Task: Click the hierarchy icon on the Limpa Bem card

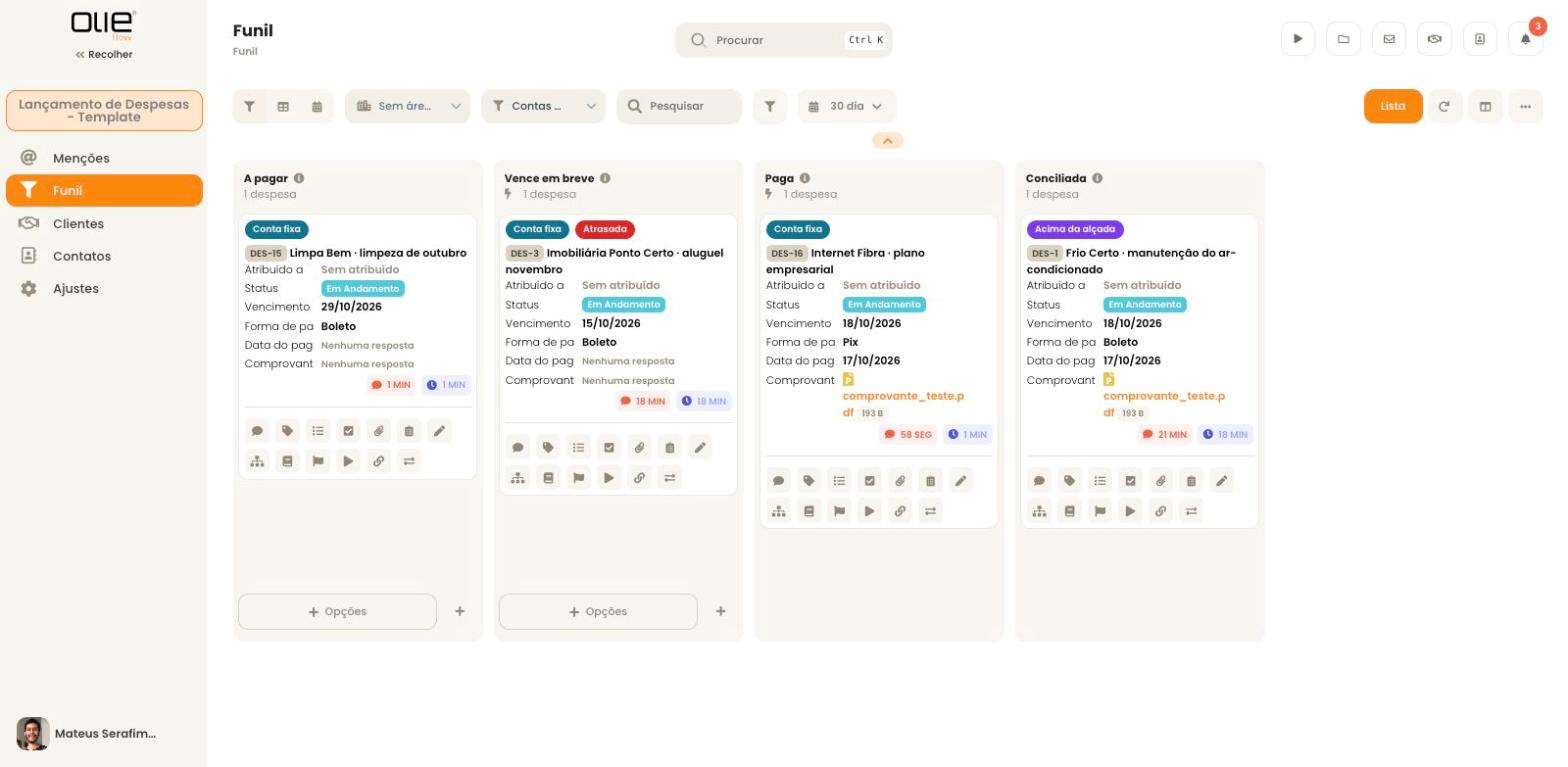Action: coord(257,461)
